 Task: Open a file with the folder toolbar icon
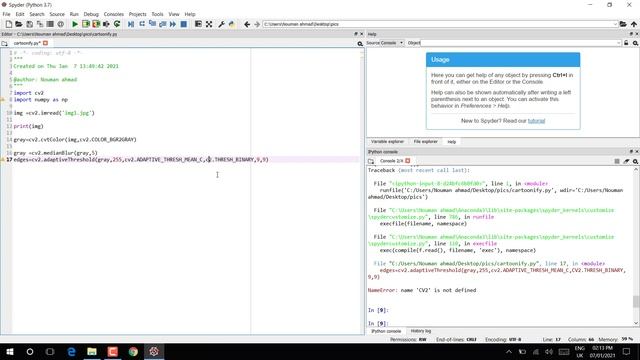(19, 24)
